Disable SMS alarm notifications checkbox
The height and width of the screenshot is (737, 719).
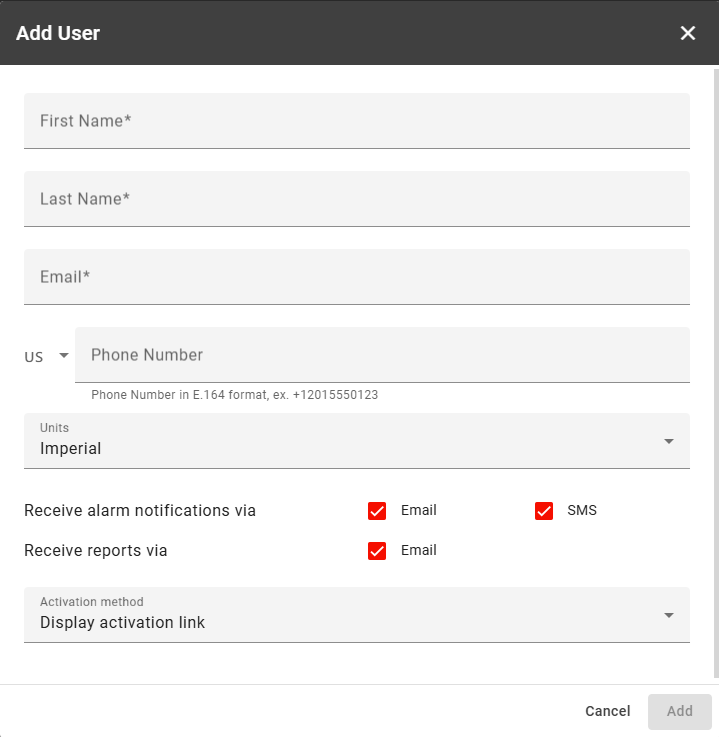click(x=544, y=511)
